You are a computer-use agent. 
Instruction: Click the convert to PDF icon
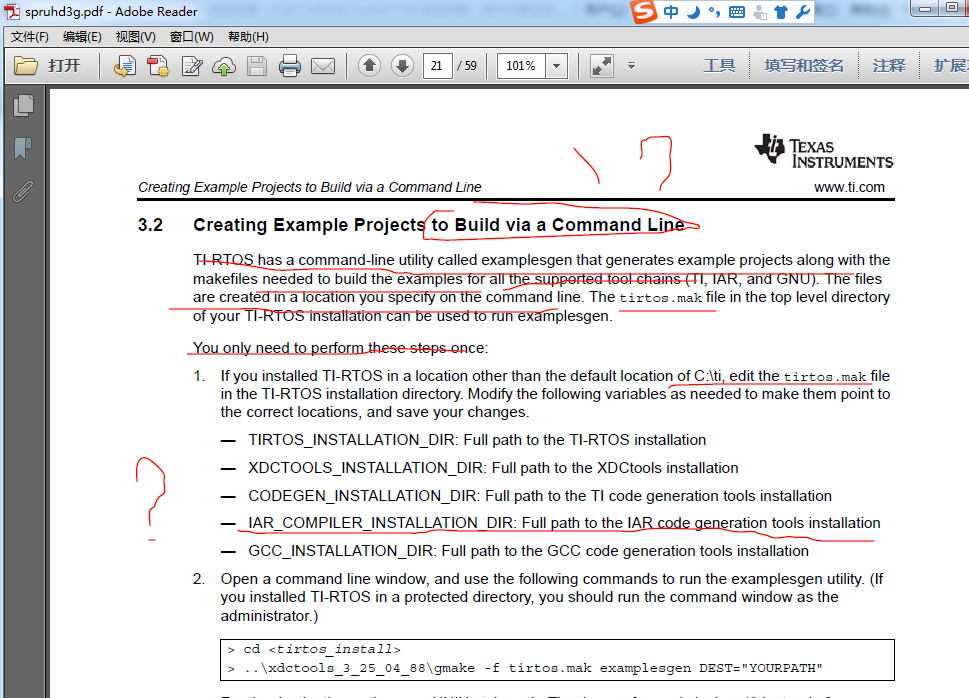tap(158, 66)
